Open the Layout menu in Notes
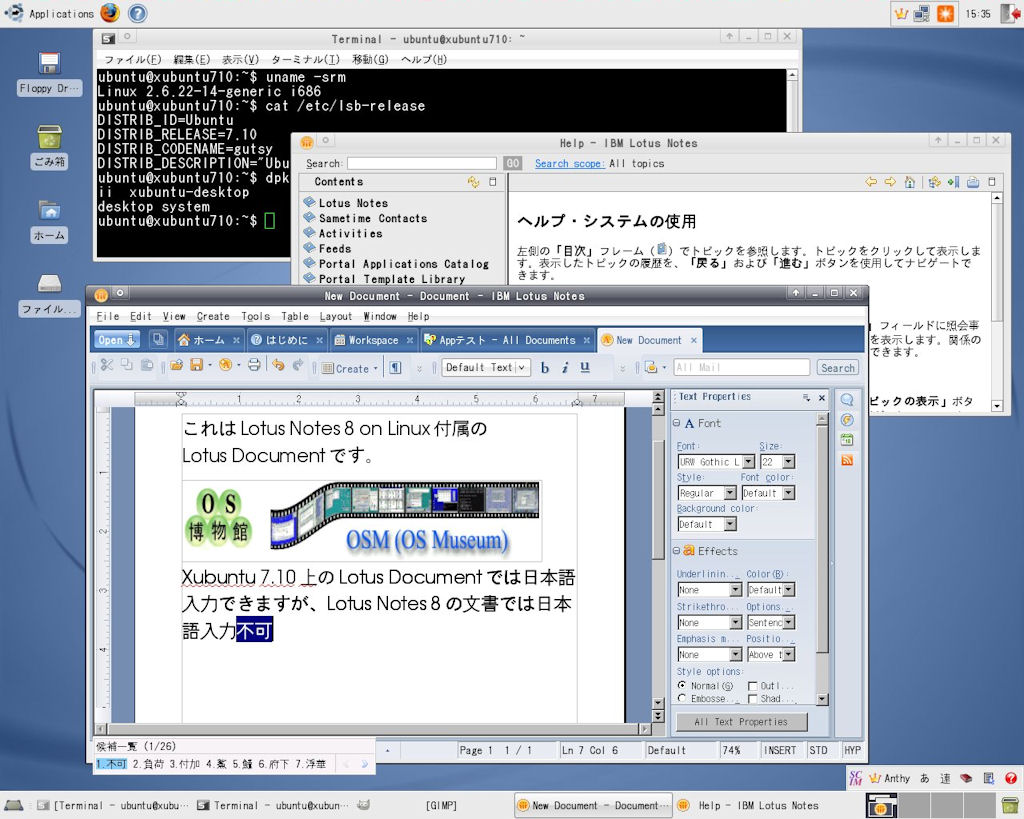This screenshot has height=819, width=1024. [x=336, y=316]
